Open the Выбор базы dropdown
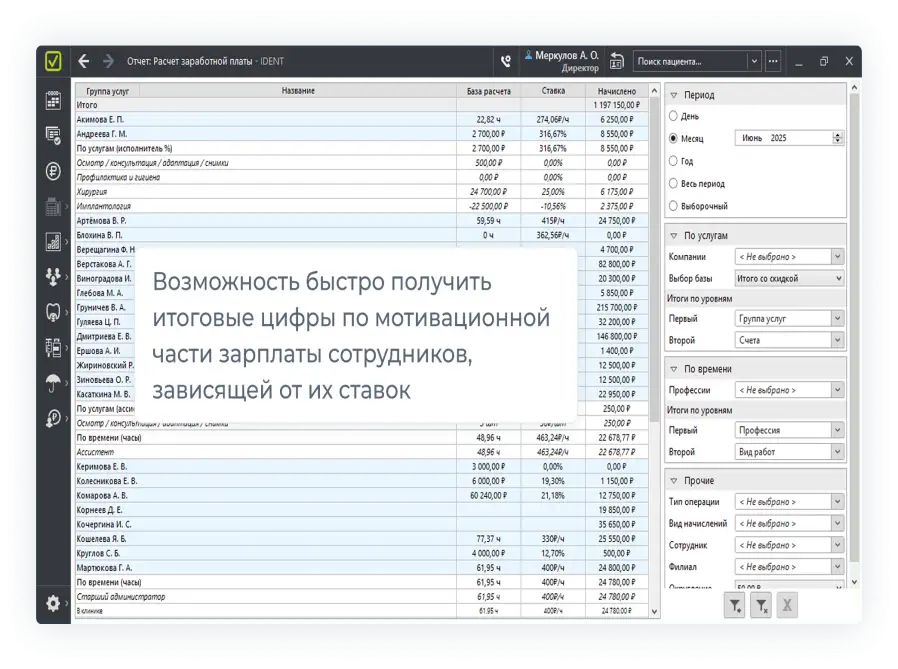Viewport: 898px width, 669px height. tap(789, 279)
